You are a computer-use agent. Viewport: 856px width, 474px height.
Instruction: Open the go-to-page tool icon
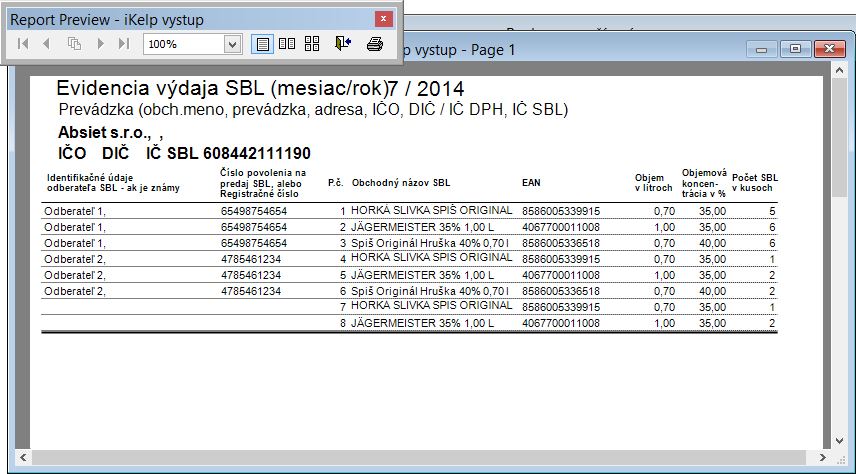pyautogui.click(x=73, y=44)
